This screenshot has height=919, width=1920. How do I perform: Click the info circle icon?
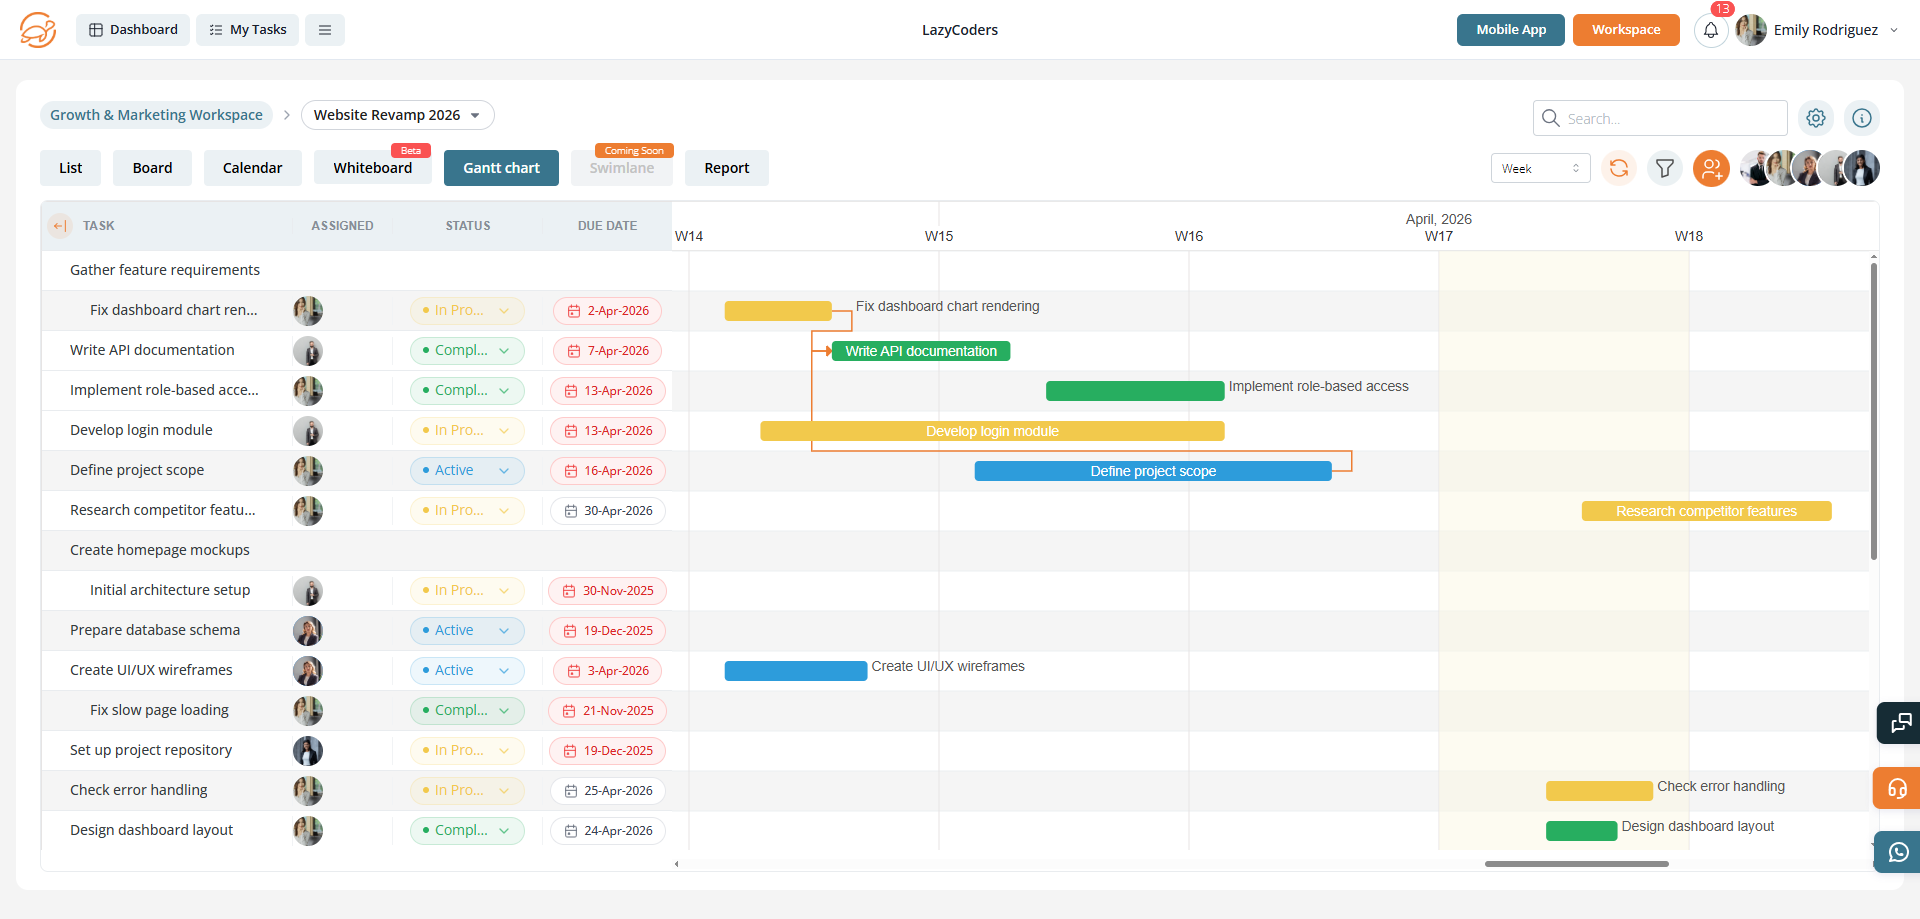pyautogui.click(x=1861, y=118)
